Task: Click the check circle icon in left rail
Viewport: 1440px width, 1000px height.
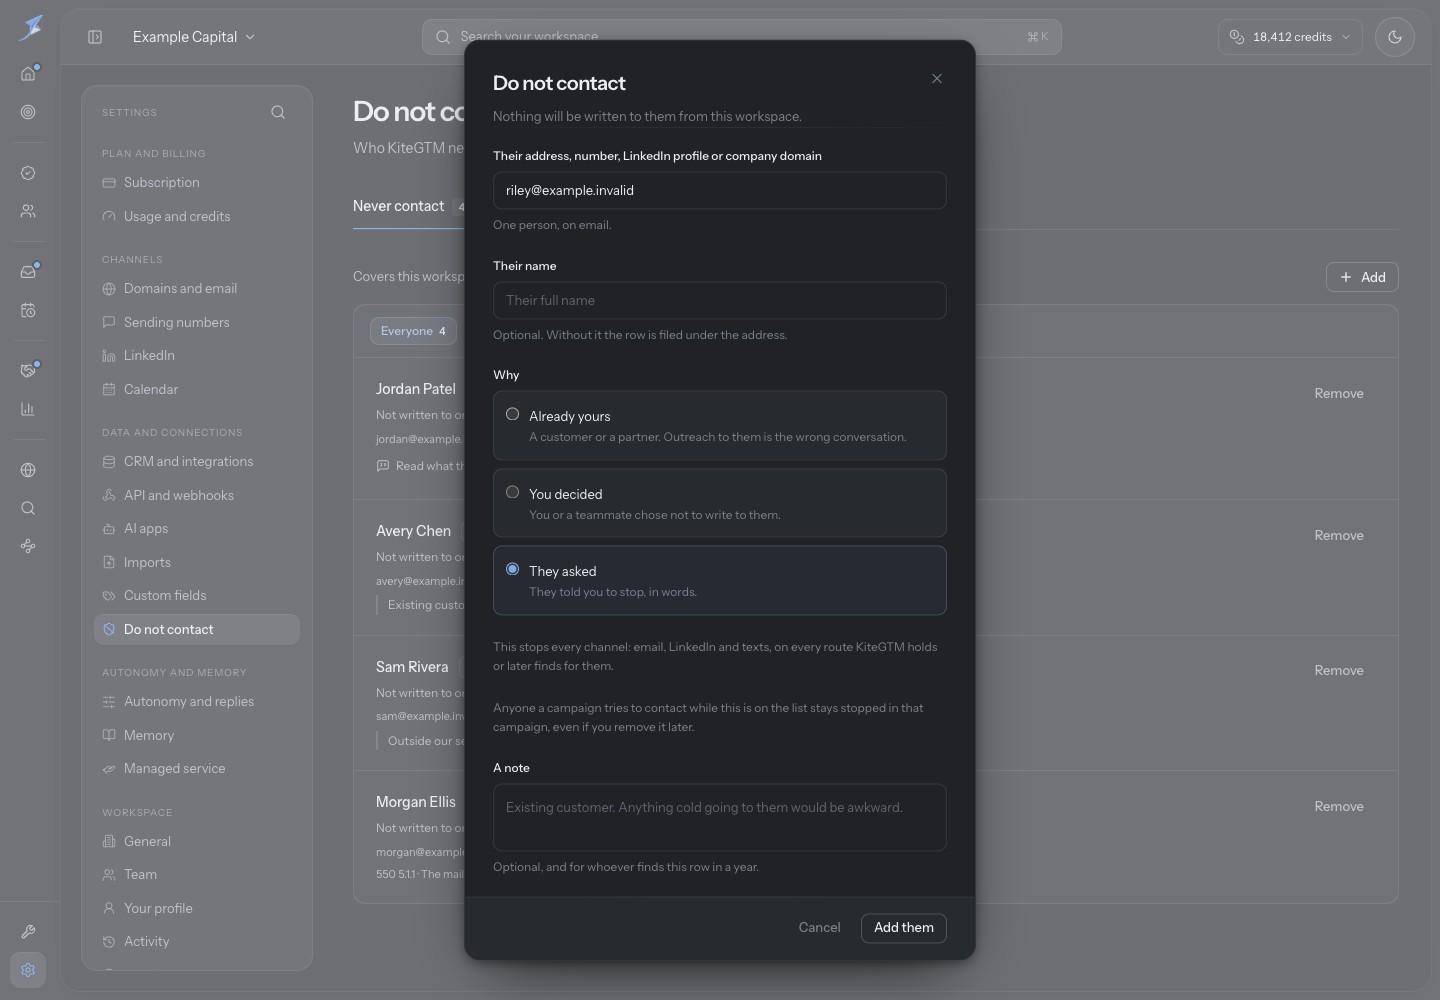Action: click(28, 173)
